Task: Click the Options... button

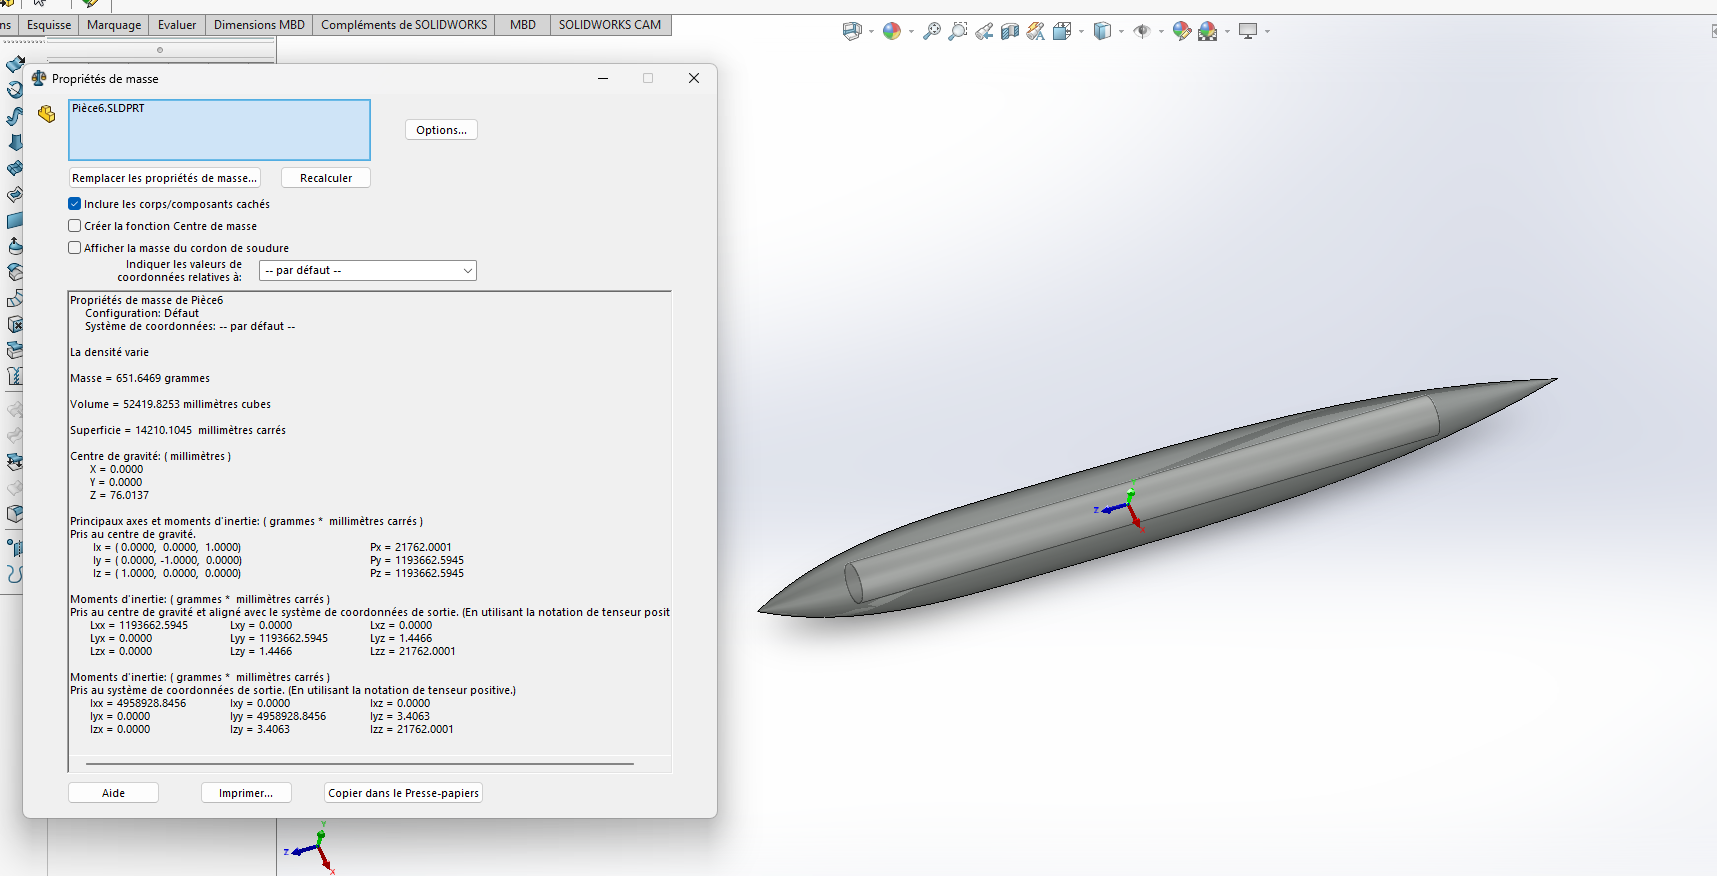Action: 441,130
